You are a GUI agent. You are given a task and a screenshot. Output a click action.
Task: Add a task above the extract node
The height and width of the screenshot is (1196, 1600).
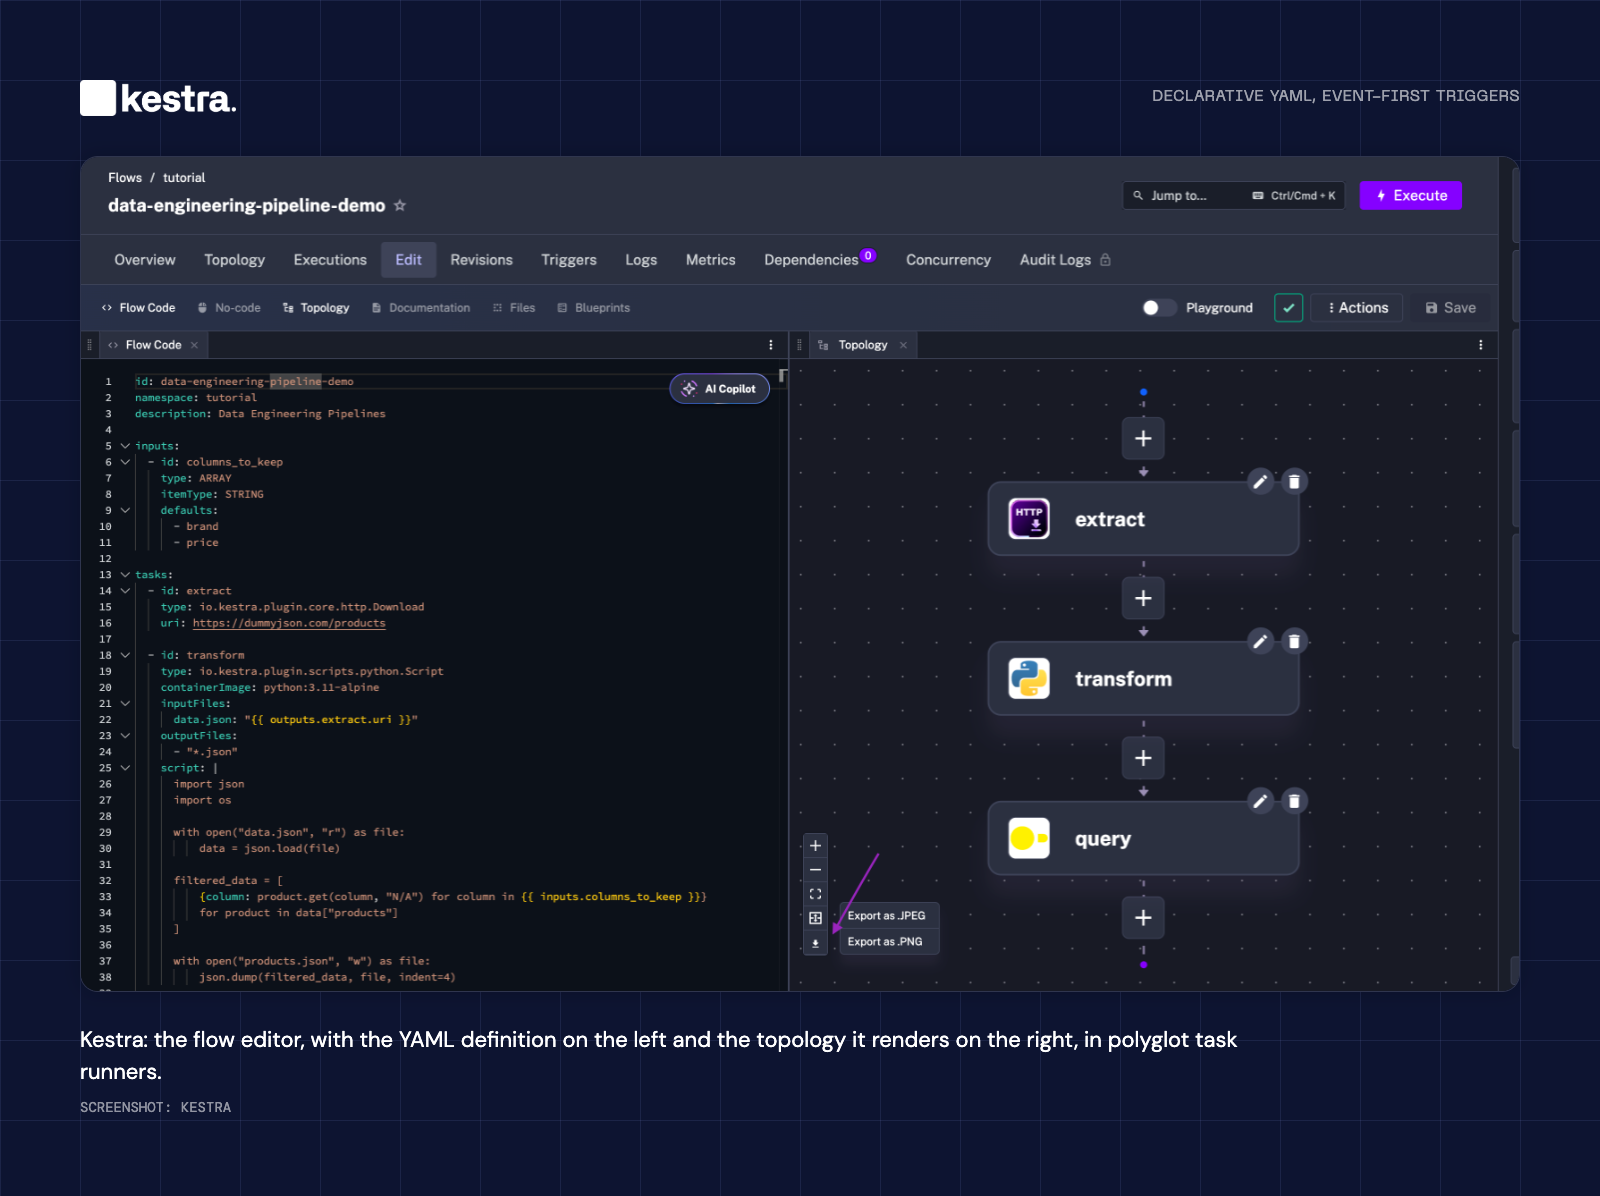(1143, 438)
